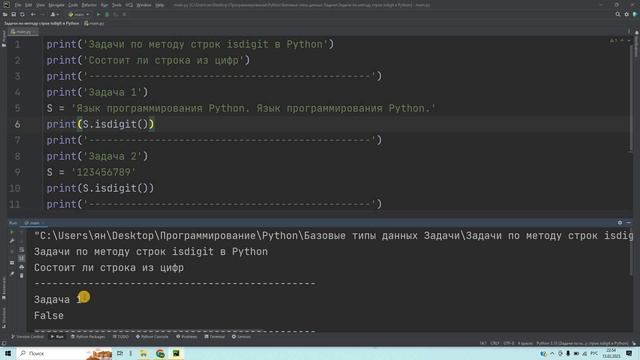Click line number 9 in gutter
Image resolution: width=640 pixels, height=360 pixels.
click(x=17, y=172)
